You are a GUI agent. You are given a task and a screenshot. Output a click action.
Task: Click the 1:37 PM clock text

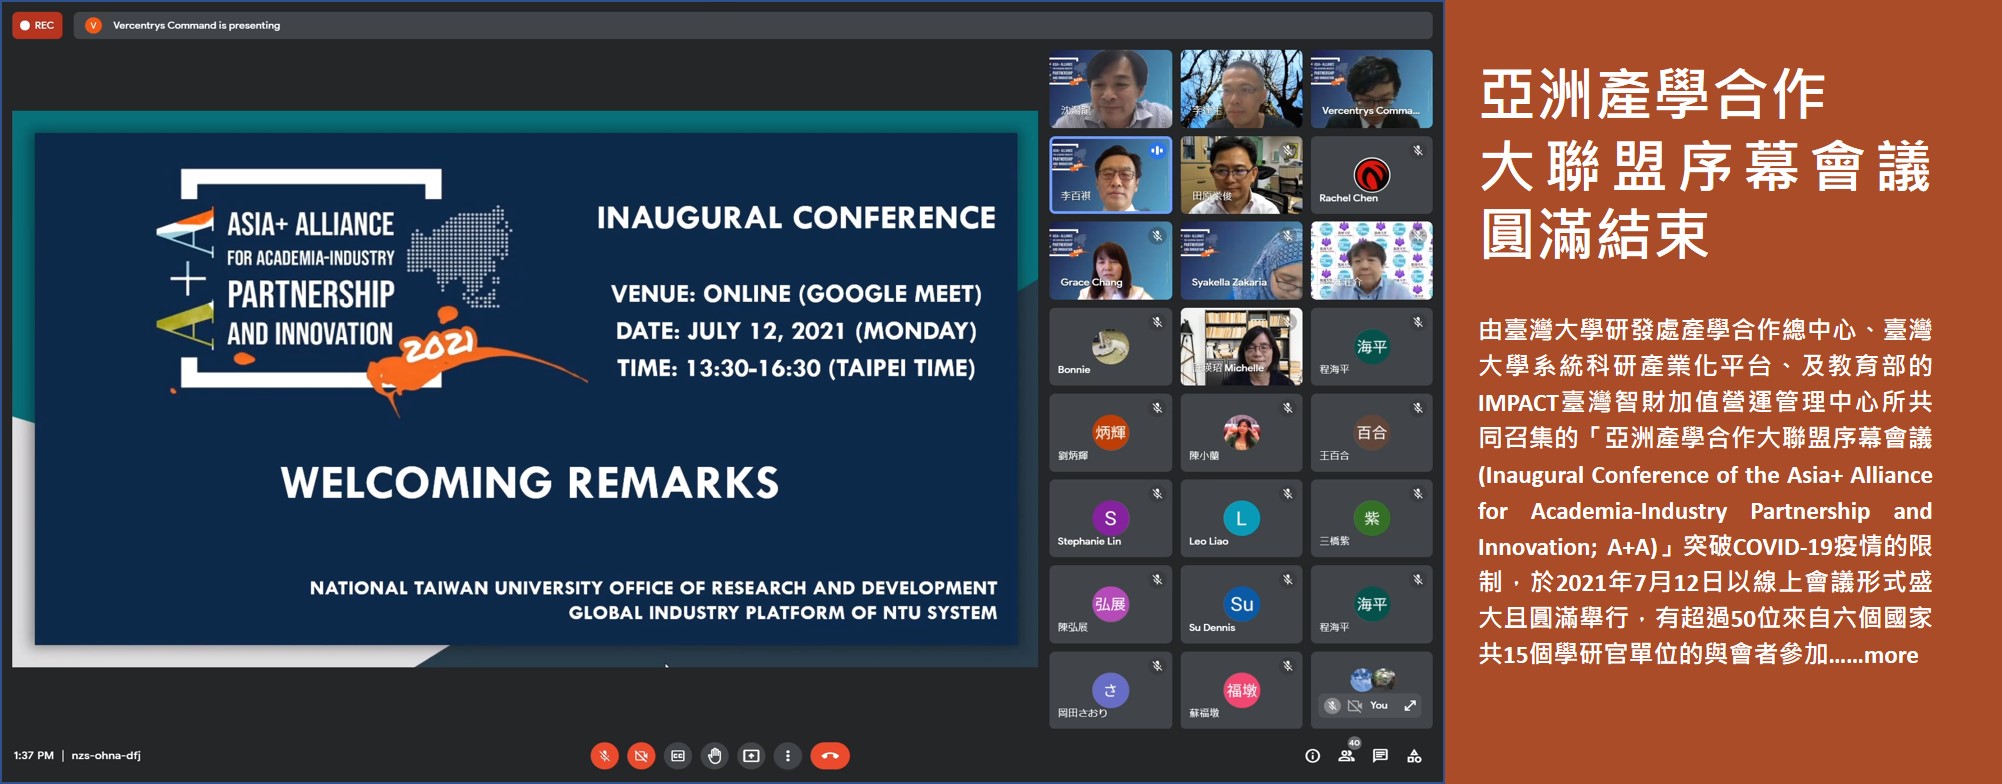(34, 756)
